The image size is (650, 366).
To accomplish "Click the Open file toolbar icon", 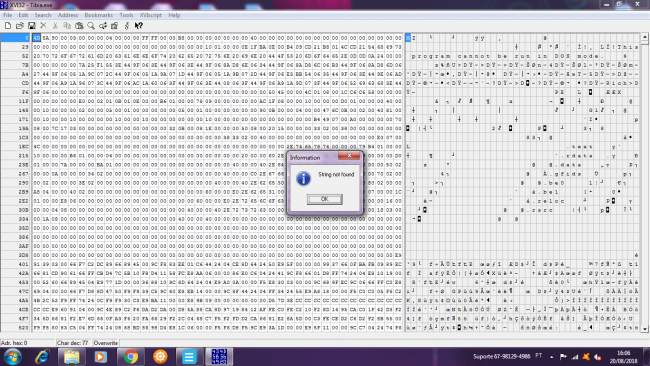I will [19, 26].
